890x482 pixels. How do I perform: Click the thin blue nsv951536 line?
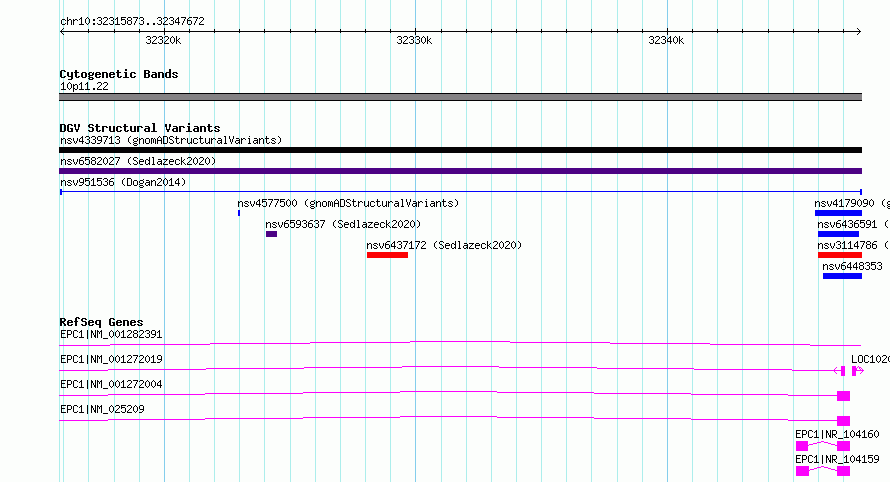pos(460,192)
